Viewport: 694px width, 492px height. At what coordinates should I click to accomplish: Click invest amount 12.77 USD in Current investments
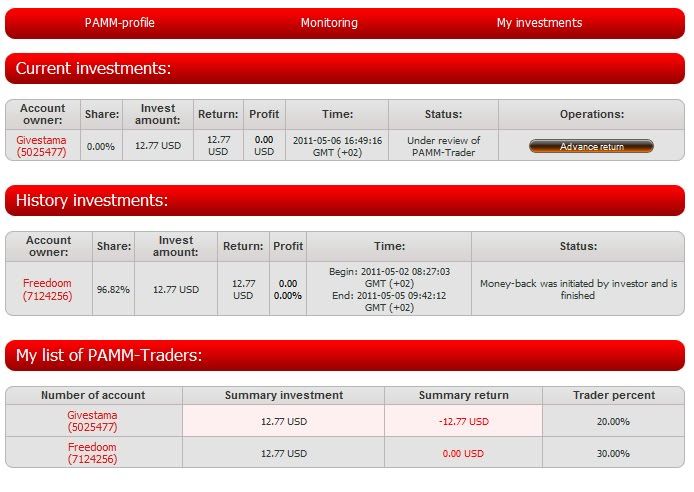point(158,146)
